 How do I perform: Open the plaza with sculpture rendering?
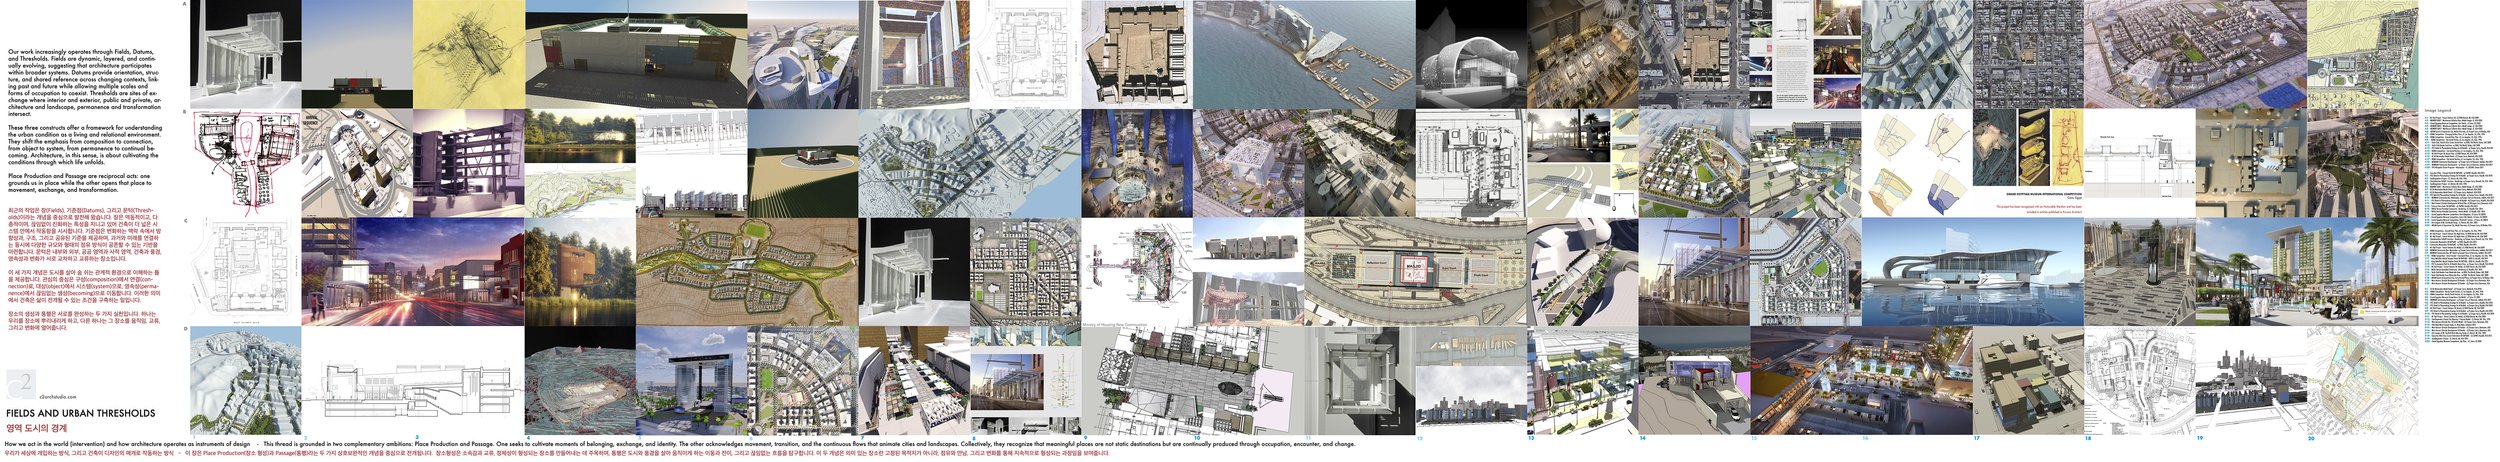(x=2138, y=272)
